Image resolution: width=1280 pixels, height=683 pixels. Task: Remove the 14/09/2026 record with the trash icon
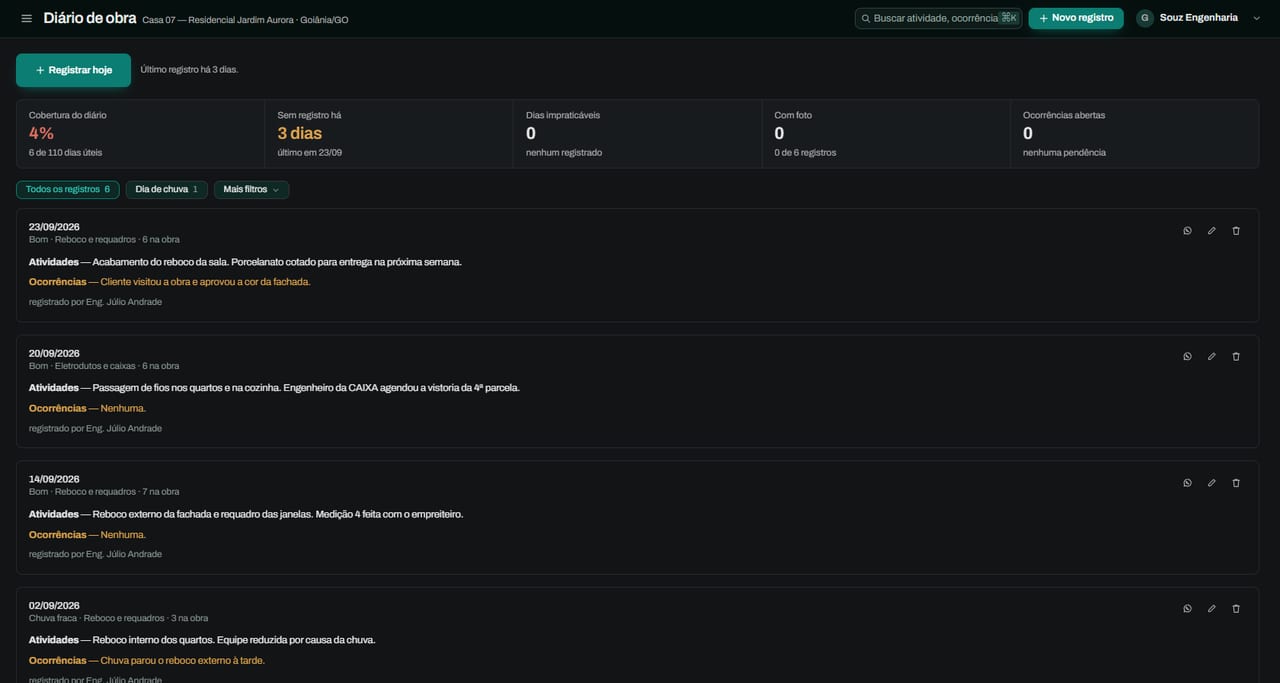[x=1236, y=483]
